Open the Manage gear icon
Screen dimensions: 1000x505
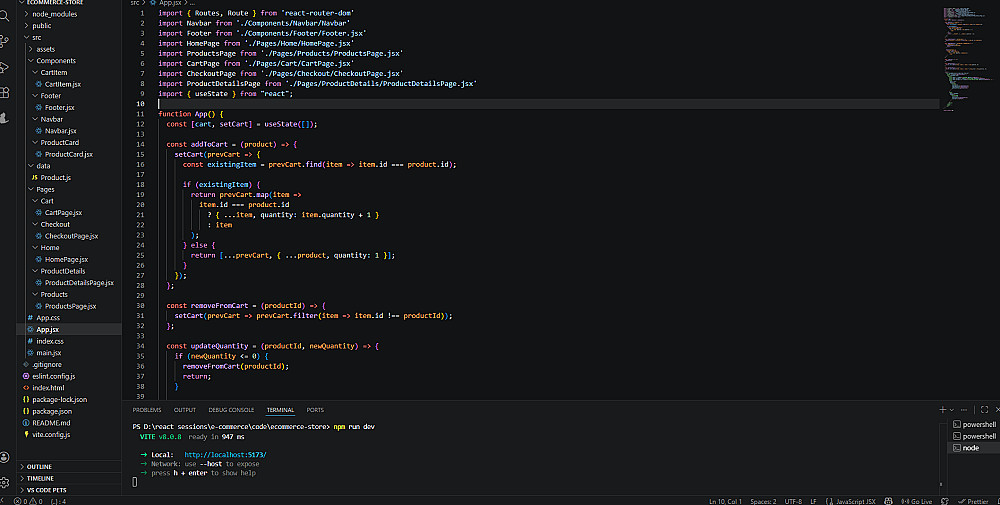[x=5, y=482]
